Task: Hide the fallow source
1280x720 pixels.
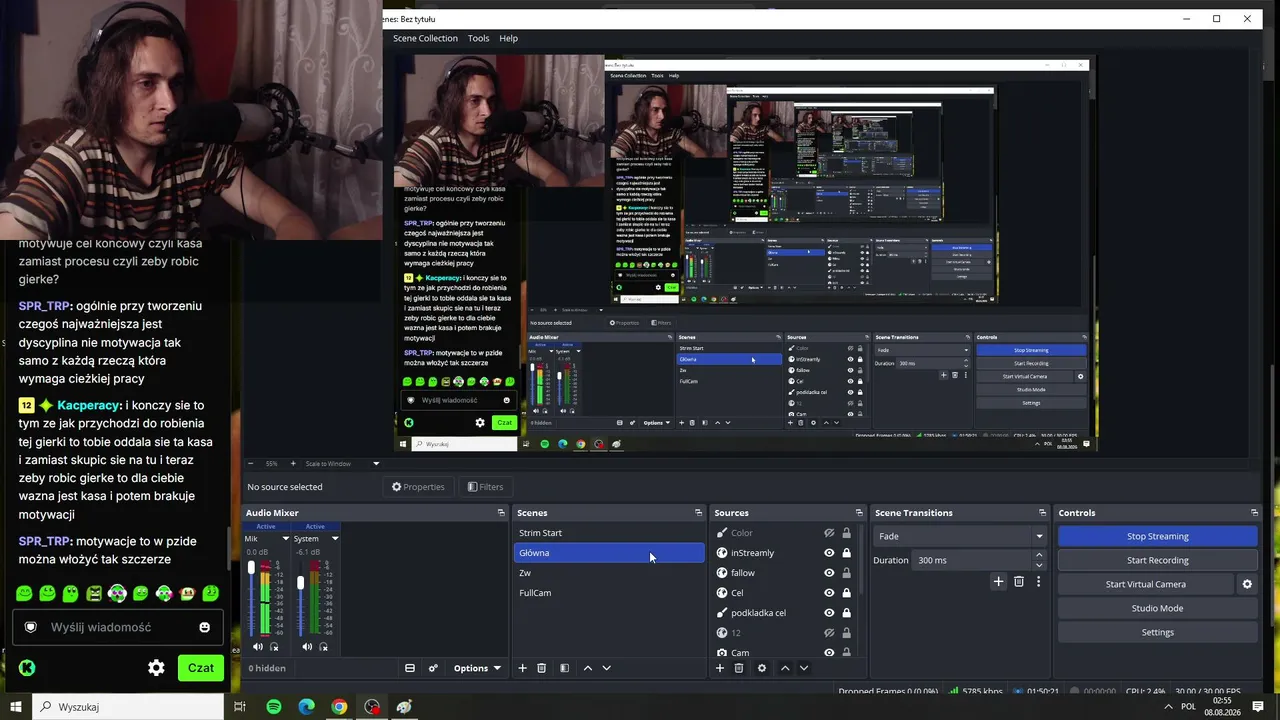Action: [x=829, y=573]
